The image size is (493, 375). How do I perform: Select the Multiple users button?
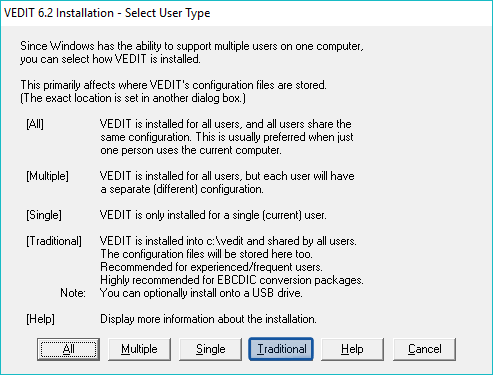click(139, 349)
